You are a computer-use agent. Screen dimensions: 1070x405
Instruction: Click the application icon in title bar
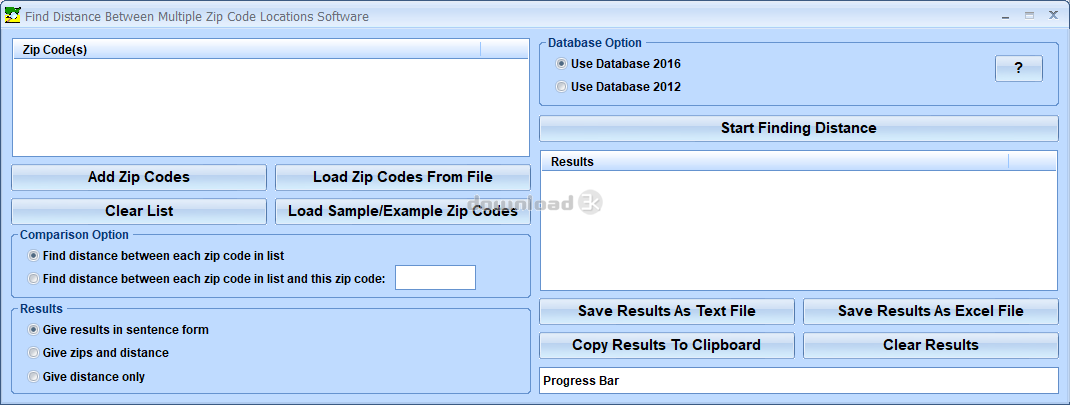[x=12, y=15]
